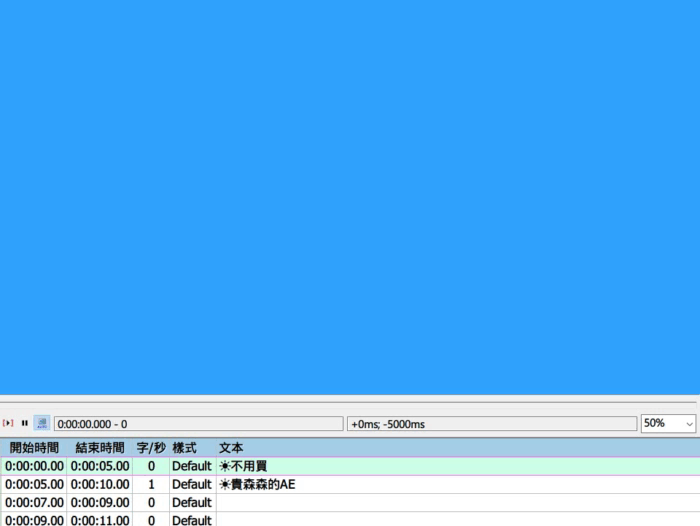Click Default style in ☀費森森的AE row
This screenshot has height=526, width=700.
pyautogui.click(x=192, y=484)
